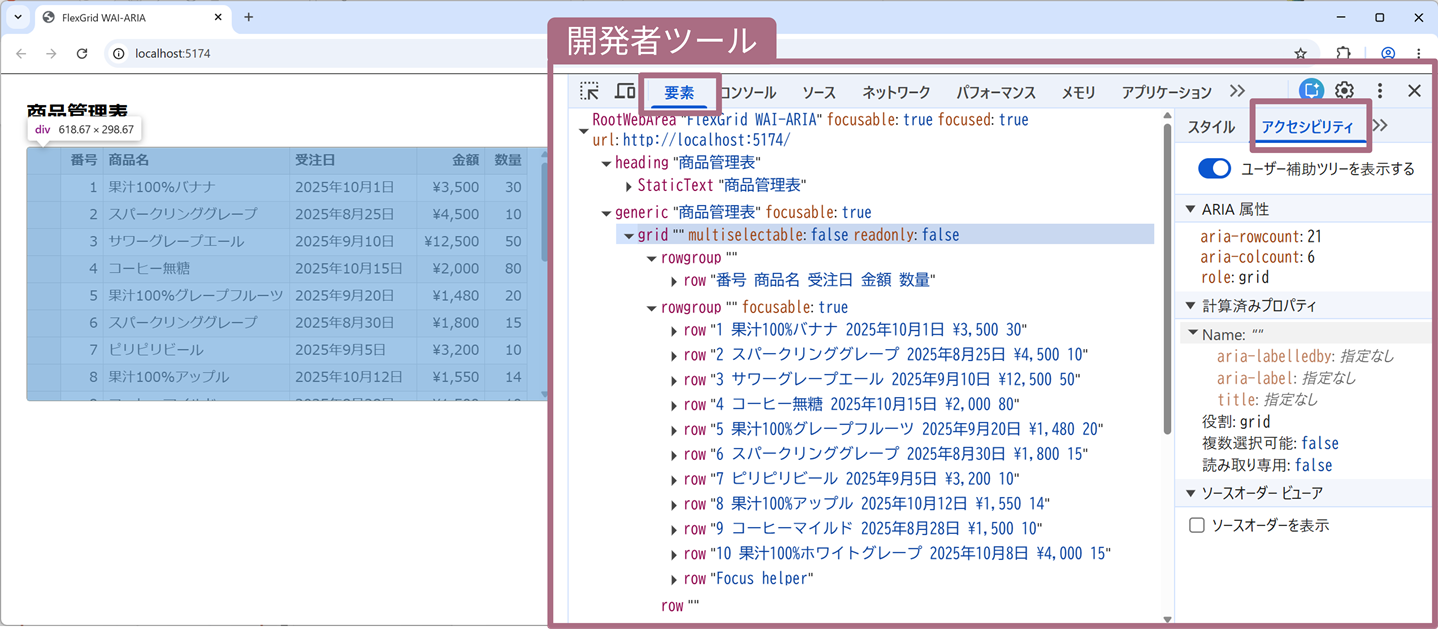Screen dimensions: 1438x629
Task: Show more DevTools tabs chevron
Action: click(x=1238, y=91)
